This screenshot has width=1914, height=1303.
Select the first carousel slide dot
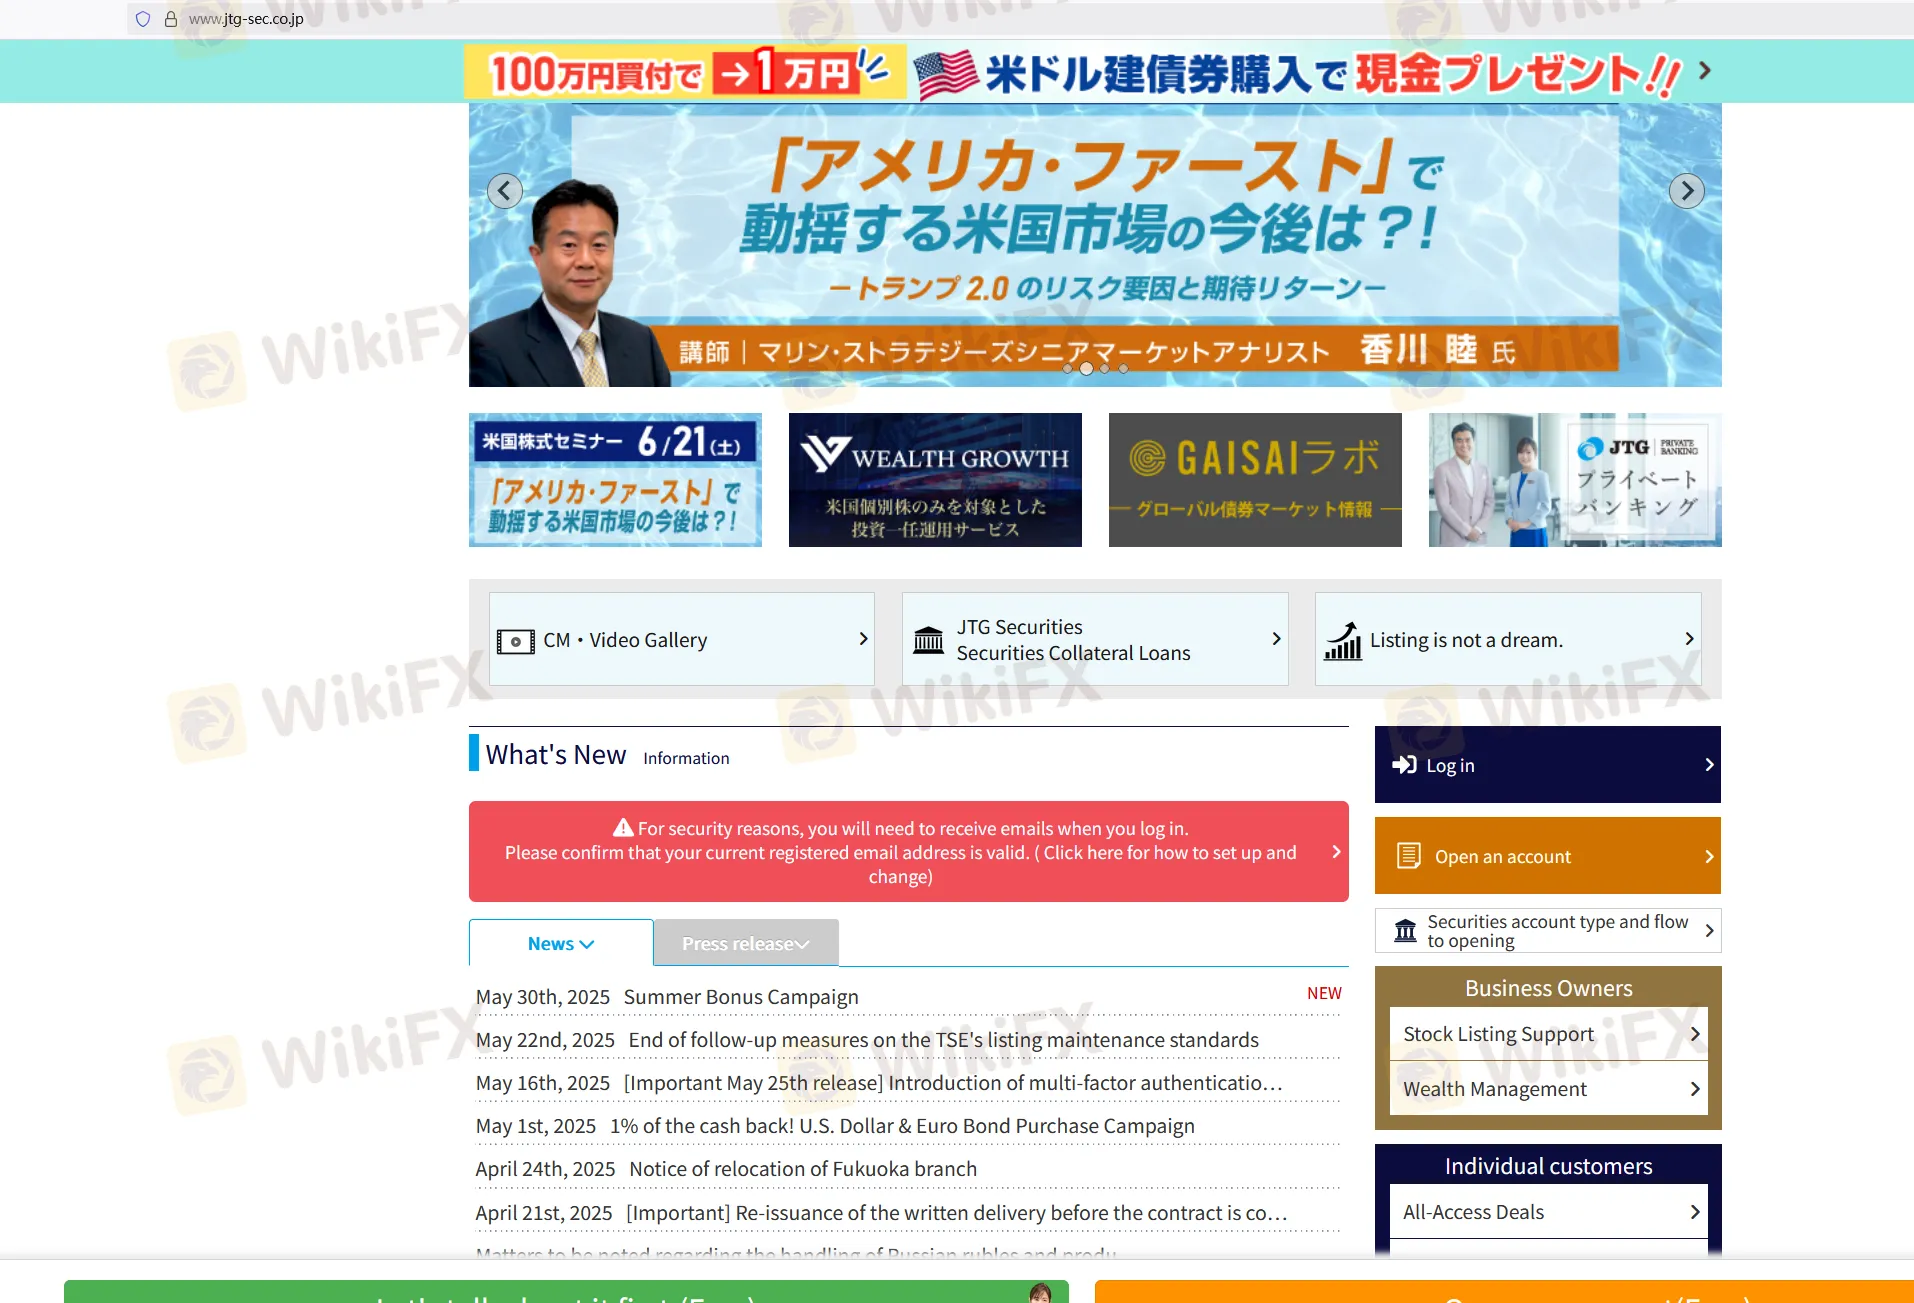pyautogui.click(x=1068, y=369)
